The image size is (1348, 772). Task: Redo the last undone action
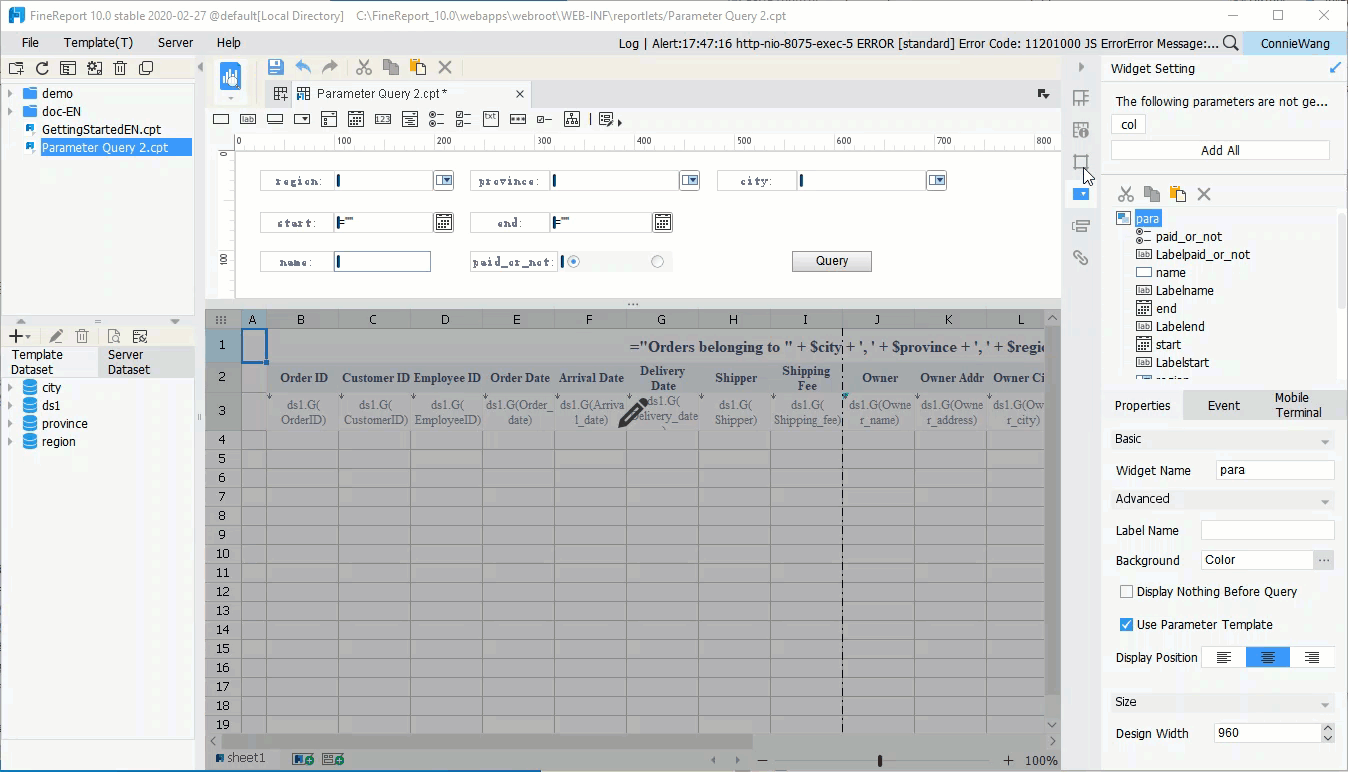coord(329,67)
